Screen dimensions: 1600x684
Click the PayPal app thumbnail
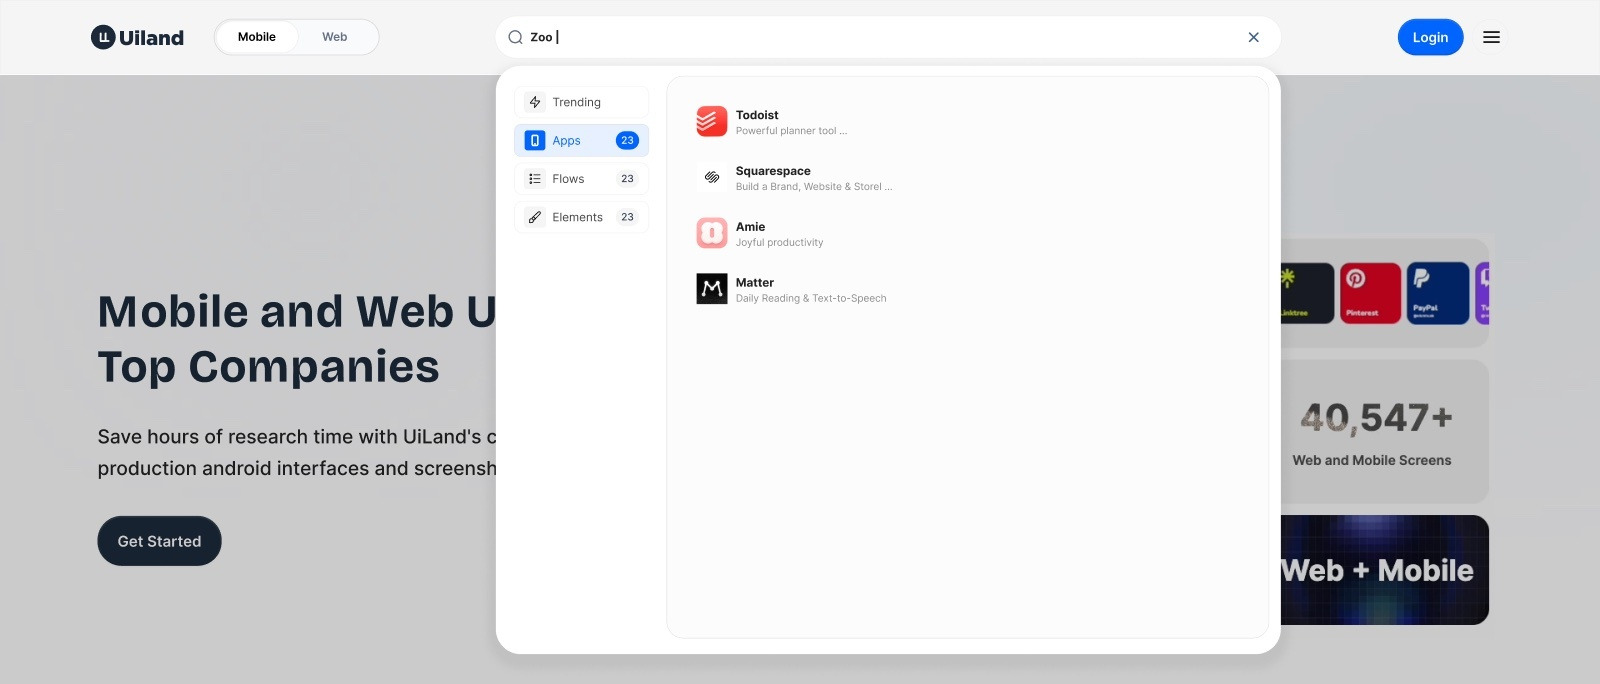click(x=1438, y=293)
